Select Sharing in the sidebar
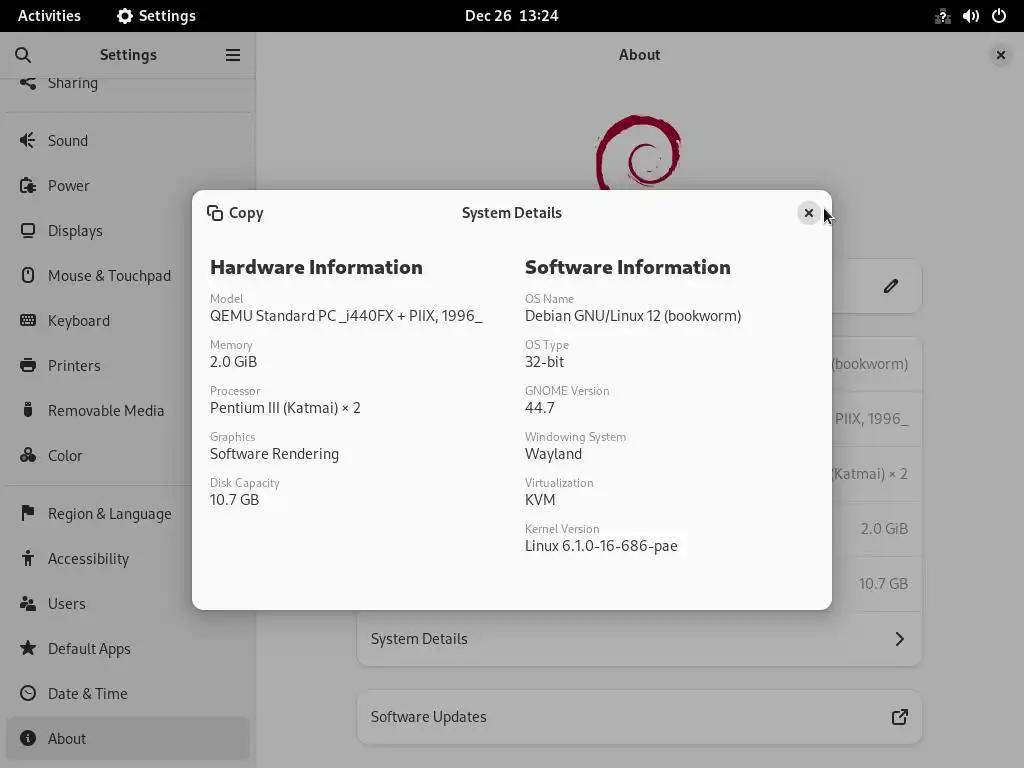 (128, 84)
